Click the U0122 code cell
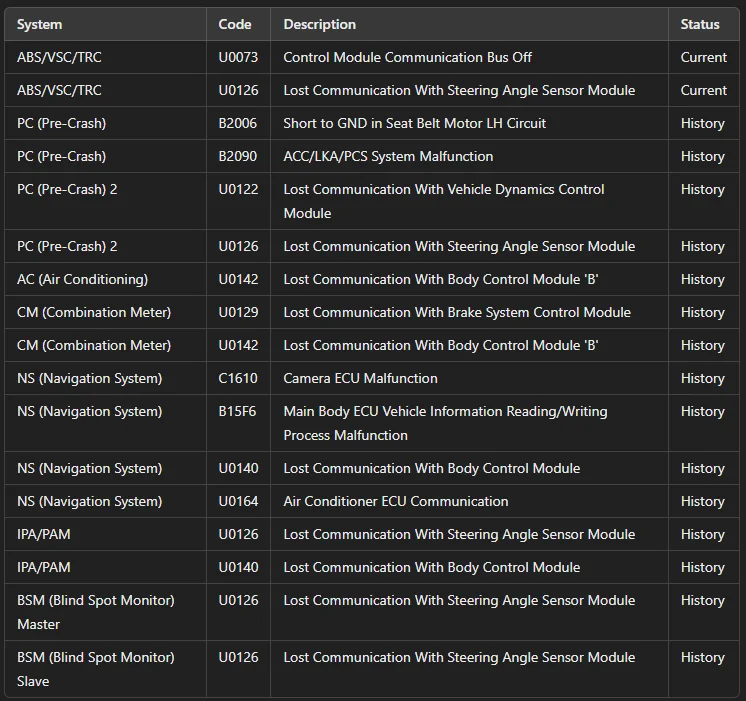Screen dimensions: 746x701 point(238,189)
